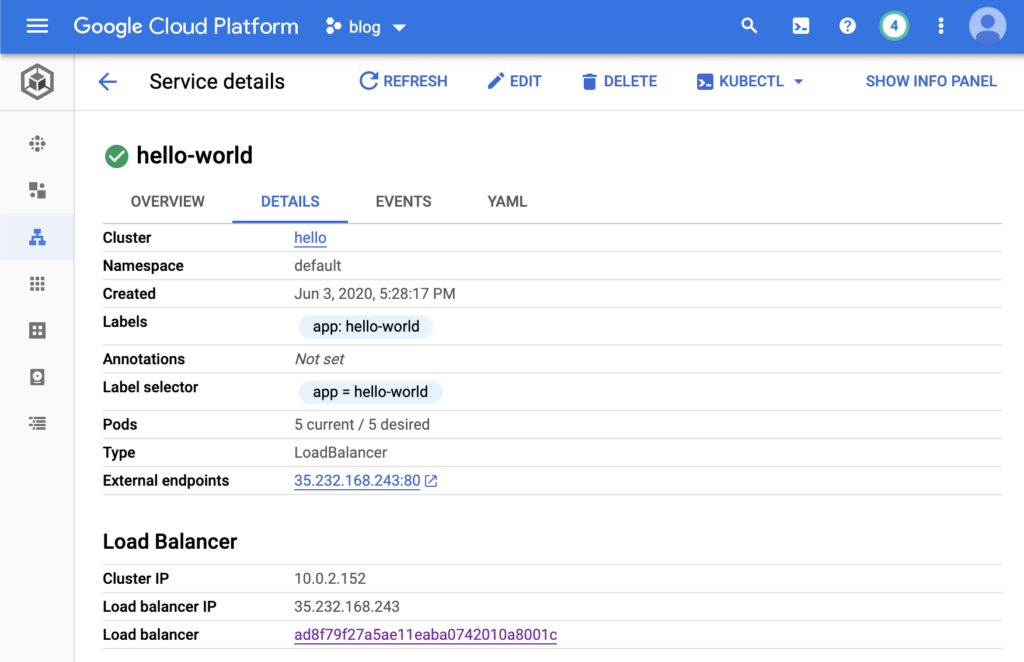Go back with the left arrow

tap(108, 82)
